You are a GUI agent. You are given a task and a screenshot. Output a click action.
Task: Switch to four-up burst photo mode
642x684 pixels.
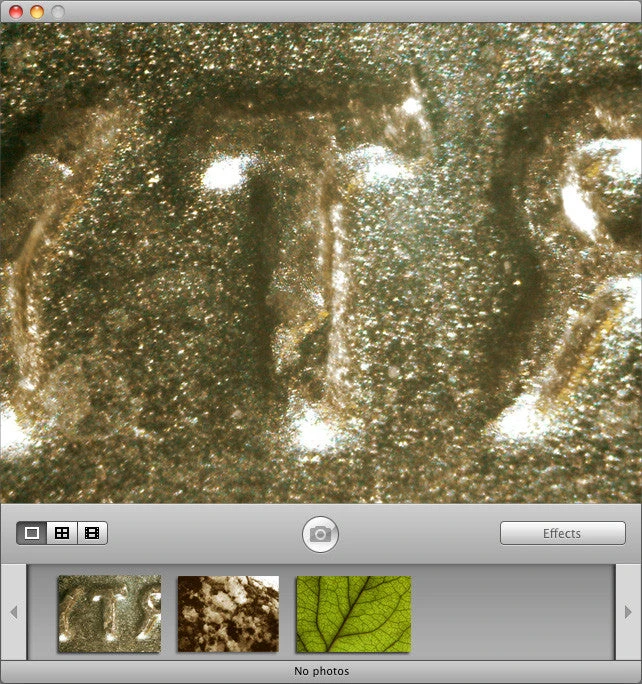62,533
